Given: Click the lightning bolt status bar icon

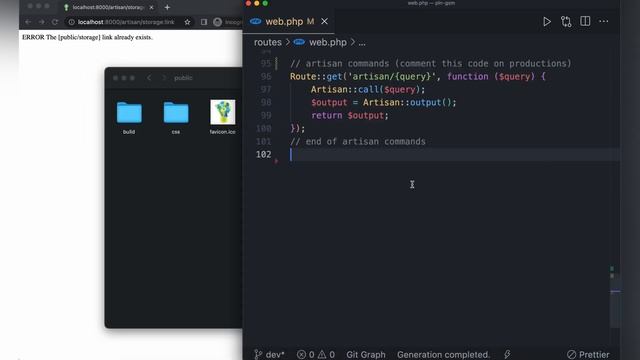Looking at the screenshot, I should pyautogui.click(x=507, y=354).
